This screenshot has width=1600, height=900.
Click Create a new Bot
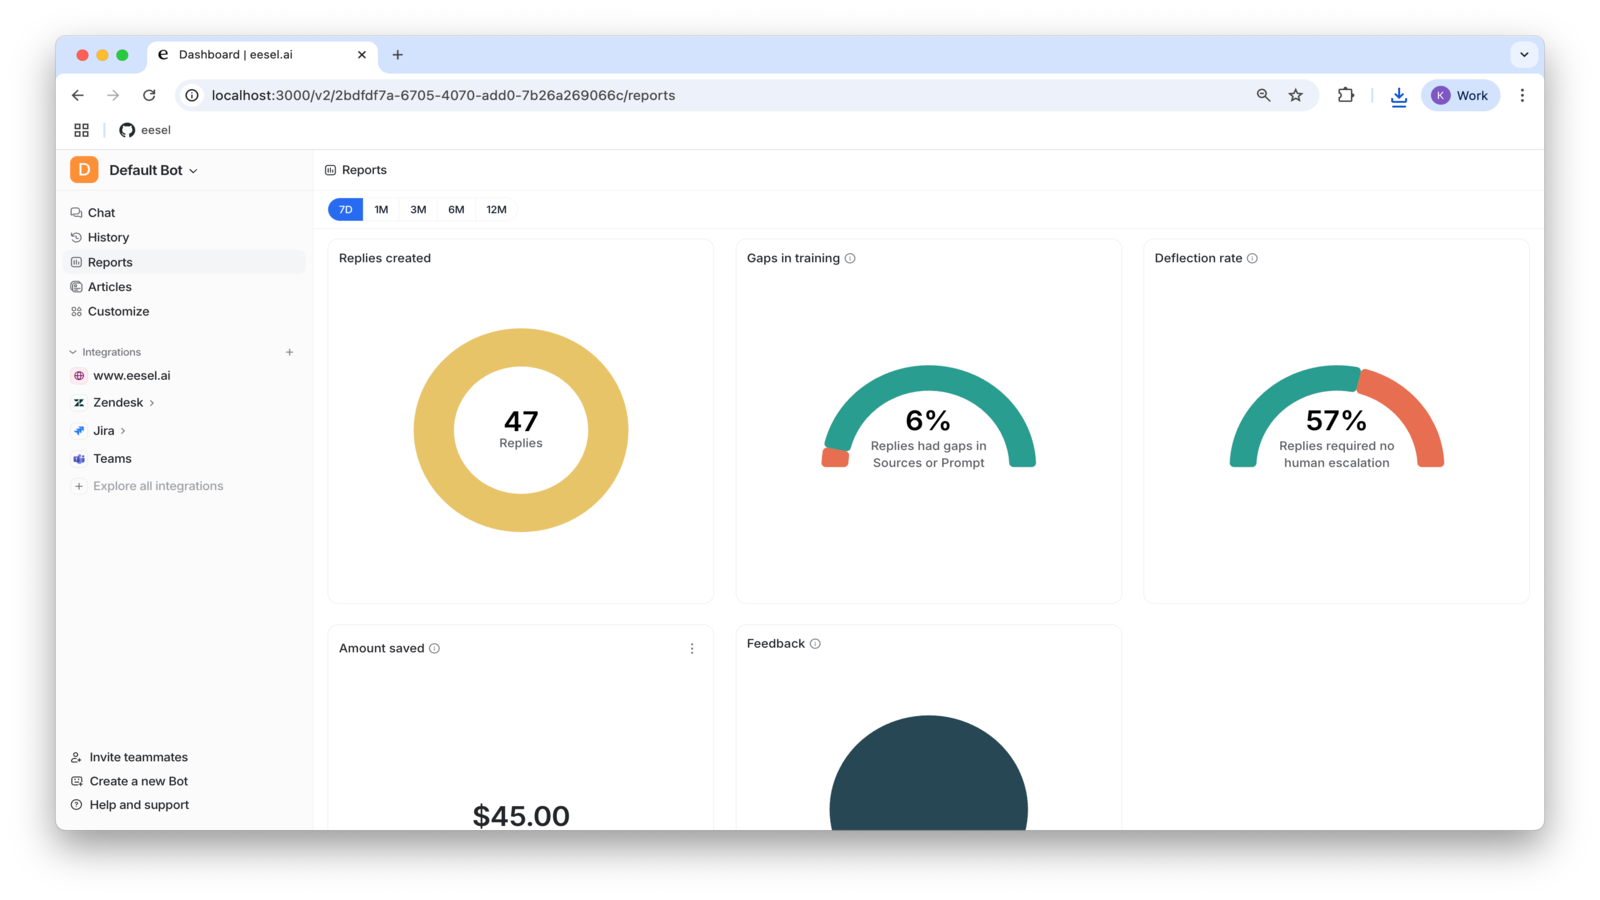coord(138,780)
